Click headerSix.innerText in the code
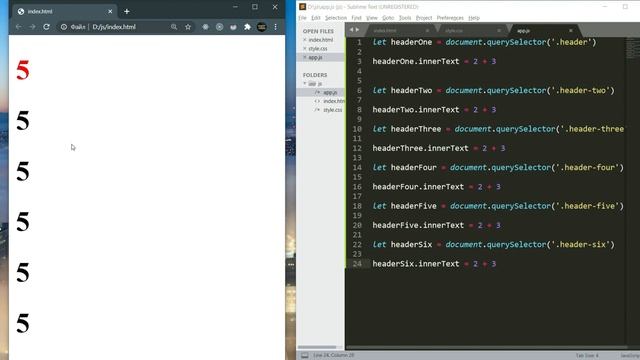 tap(416, 264)
